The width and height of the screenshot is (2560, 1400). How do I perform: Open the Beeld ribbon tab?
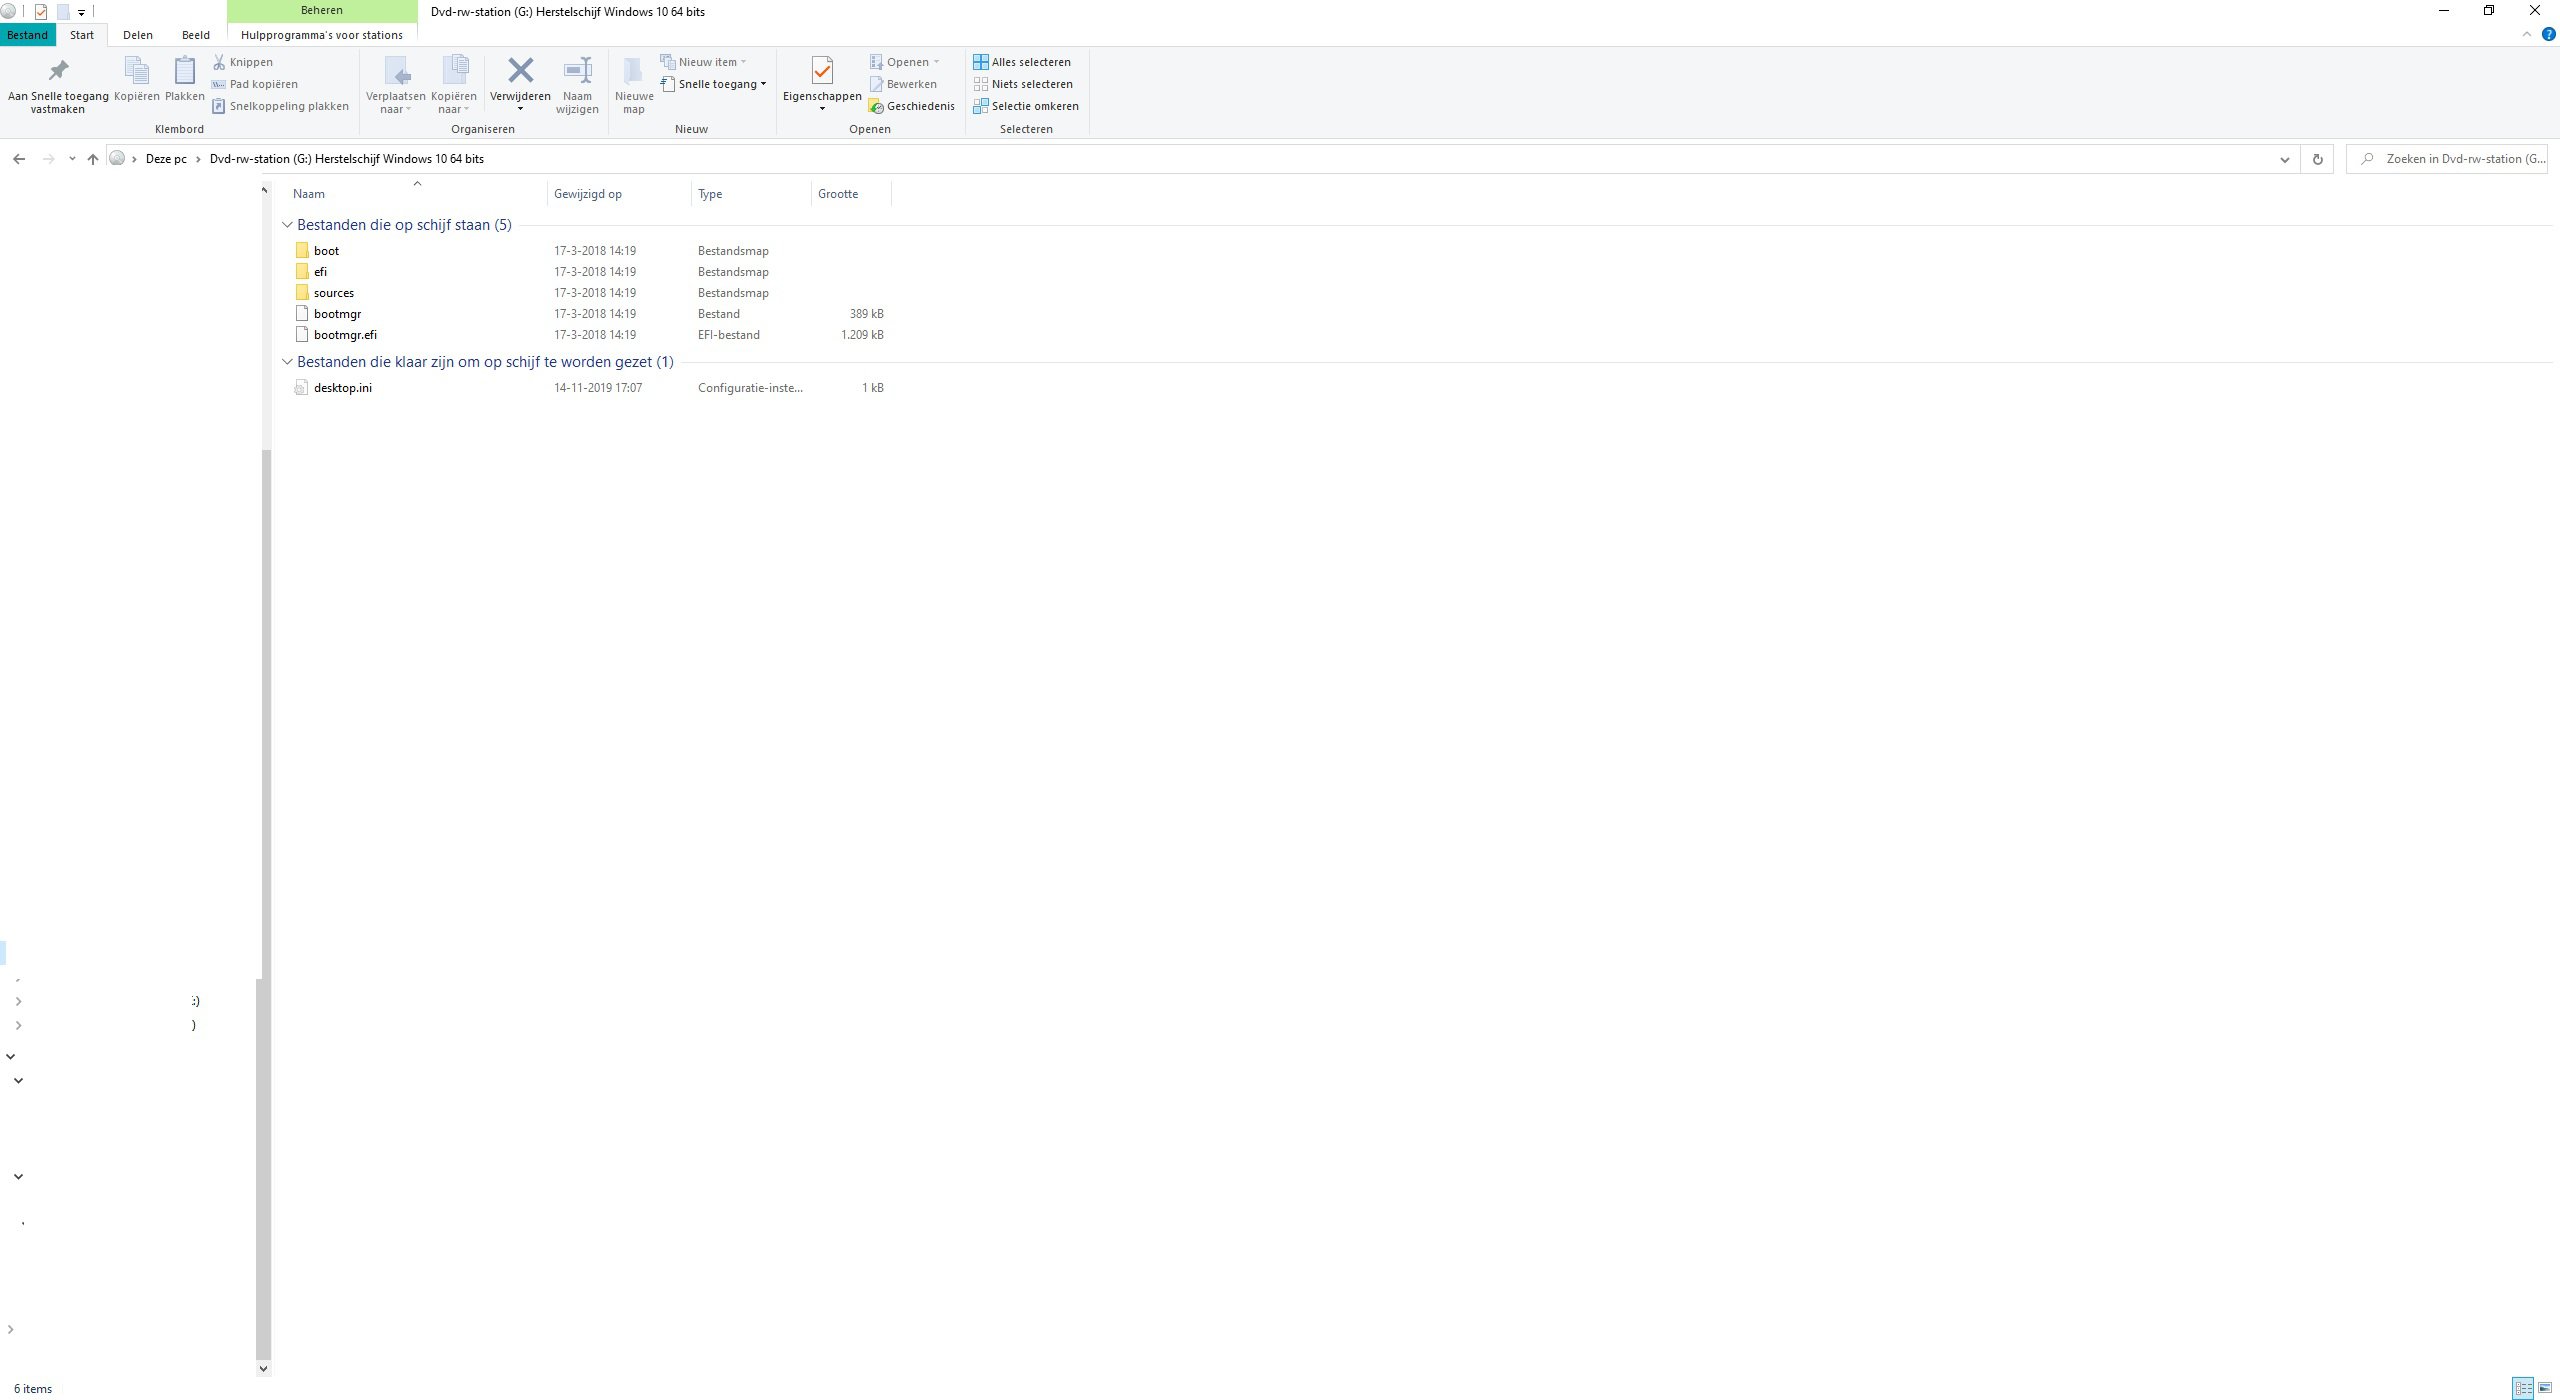click(196, 35)
